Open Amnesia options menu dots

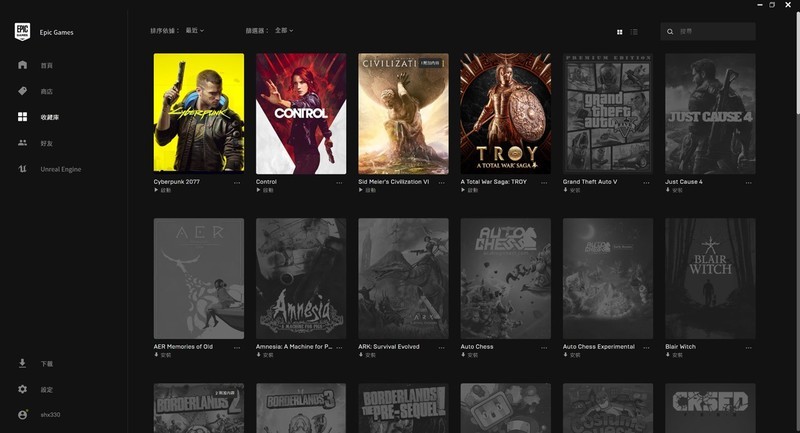[x=339, y=347]
